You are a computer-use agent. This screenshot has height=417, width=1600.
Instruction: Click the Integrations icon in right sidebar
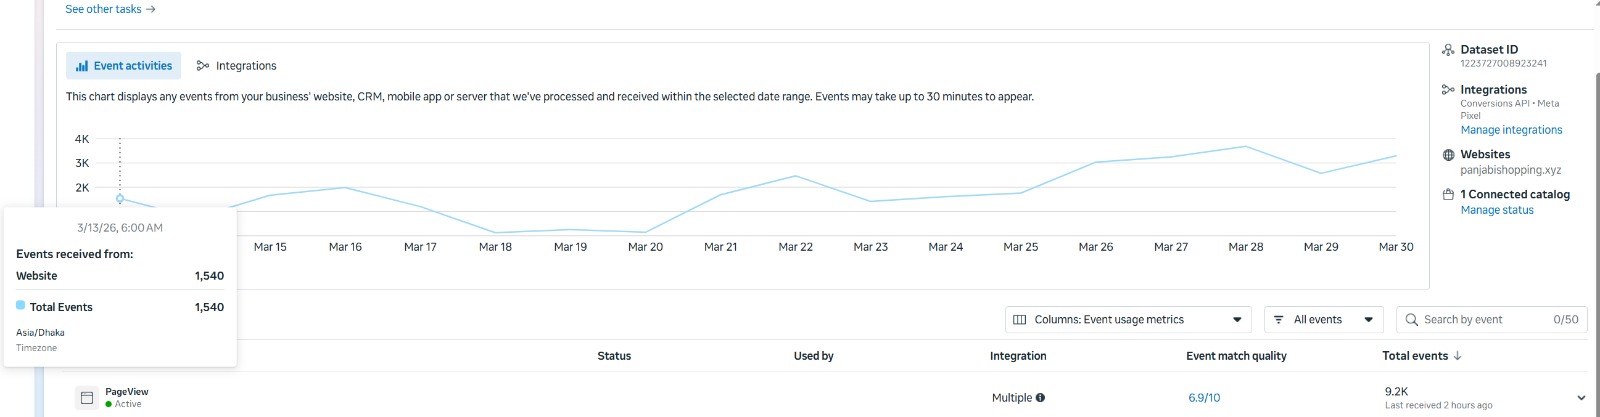pyautogui.click(x=1448, y=90)
